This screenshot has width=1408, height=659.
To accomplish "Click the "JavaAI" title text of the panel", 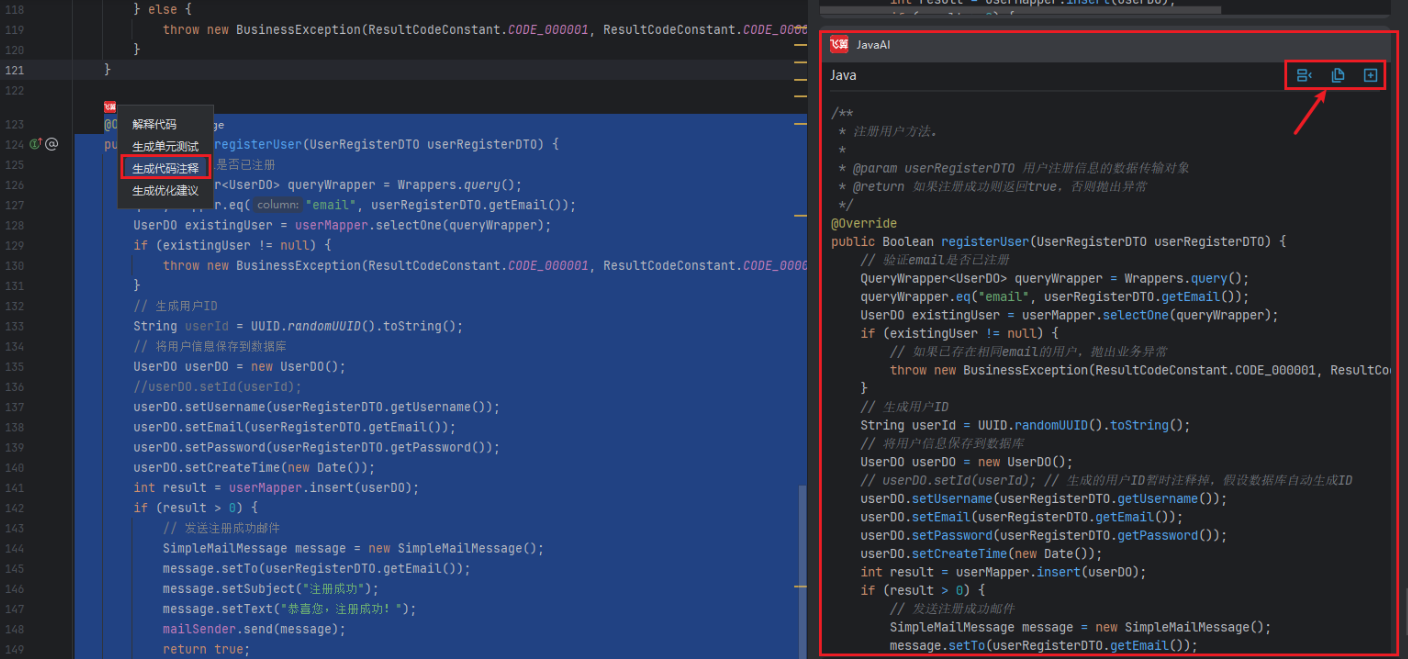I will (x=873, y=45).
